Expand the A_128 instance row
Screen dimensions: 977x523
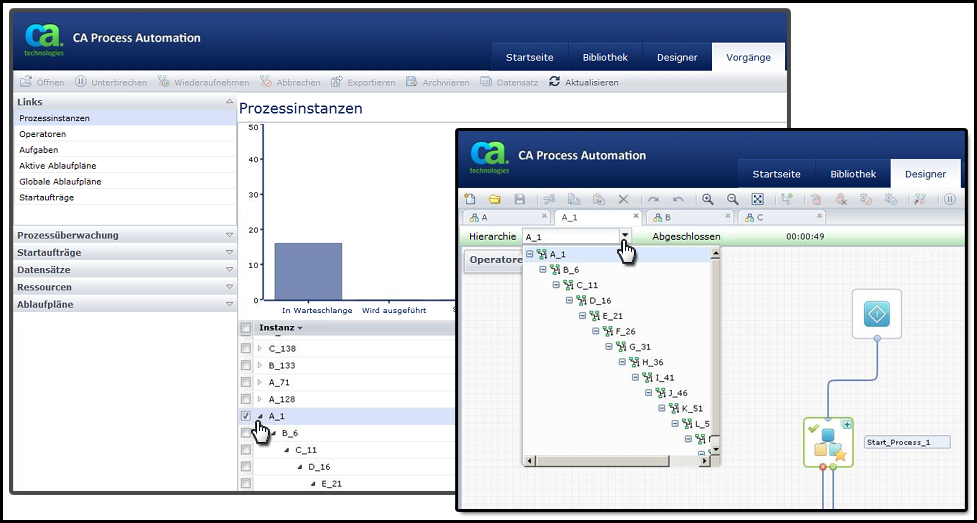click(x=260, y=398)
